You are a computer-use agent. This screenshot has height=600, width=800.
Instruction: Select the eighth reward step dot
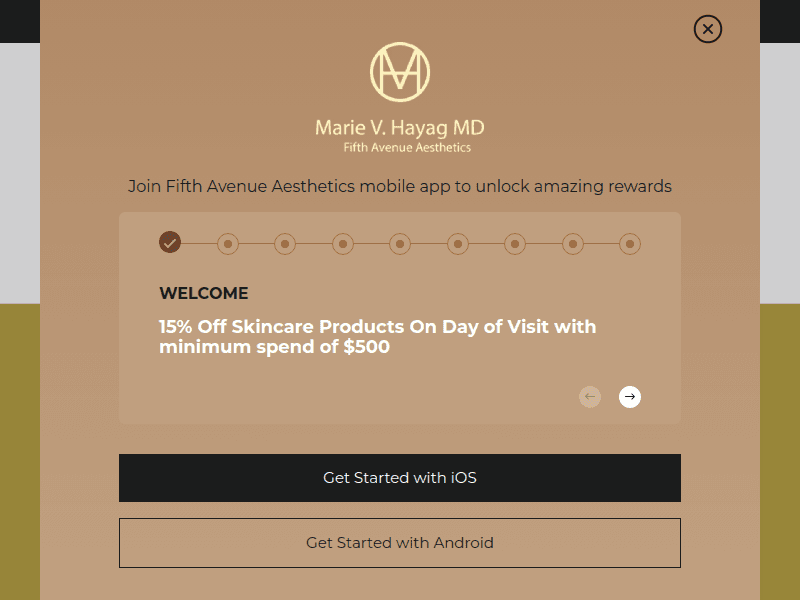coord(573,244)
